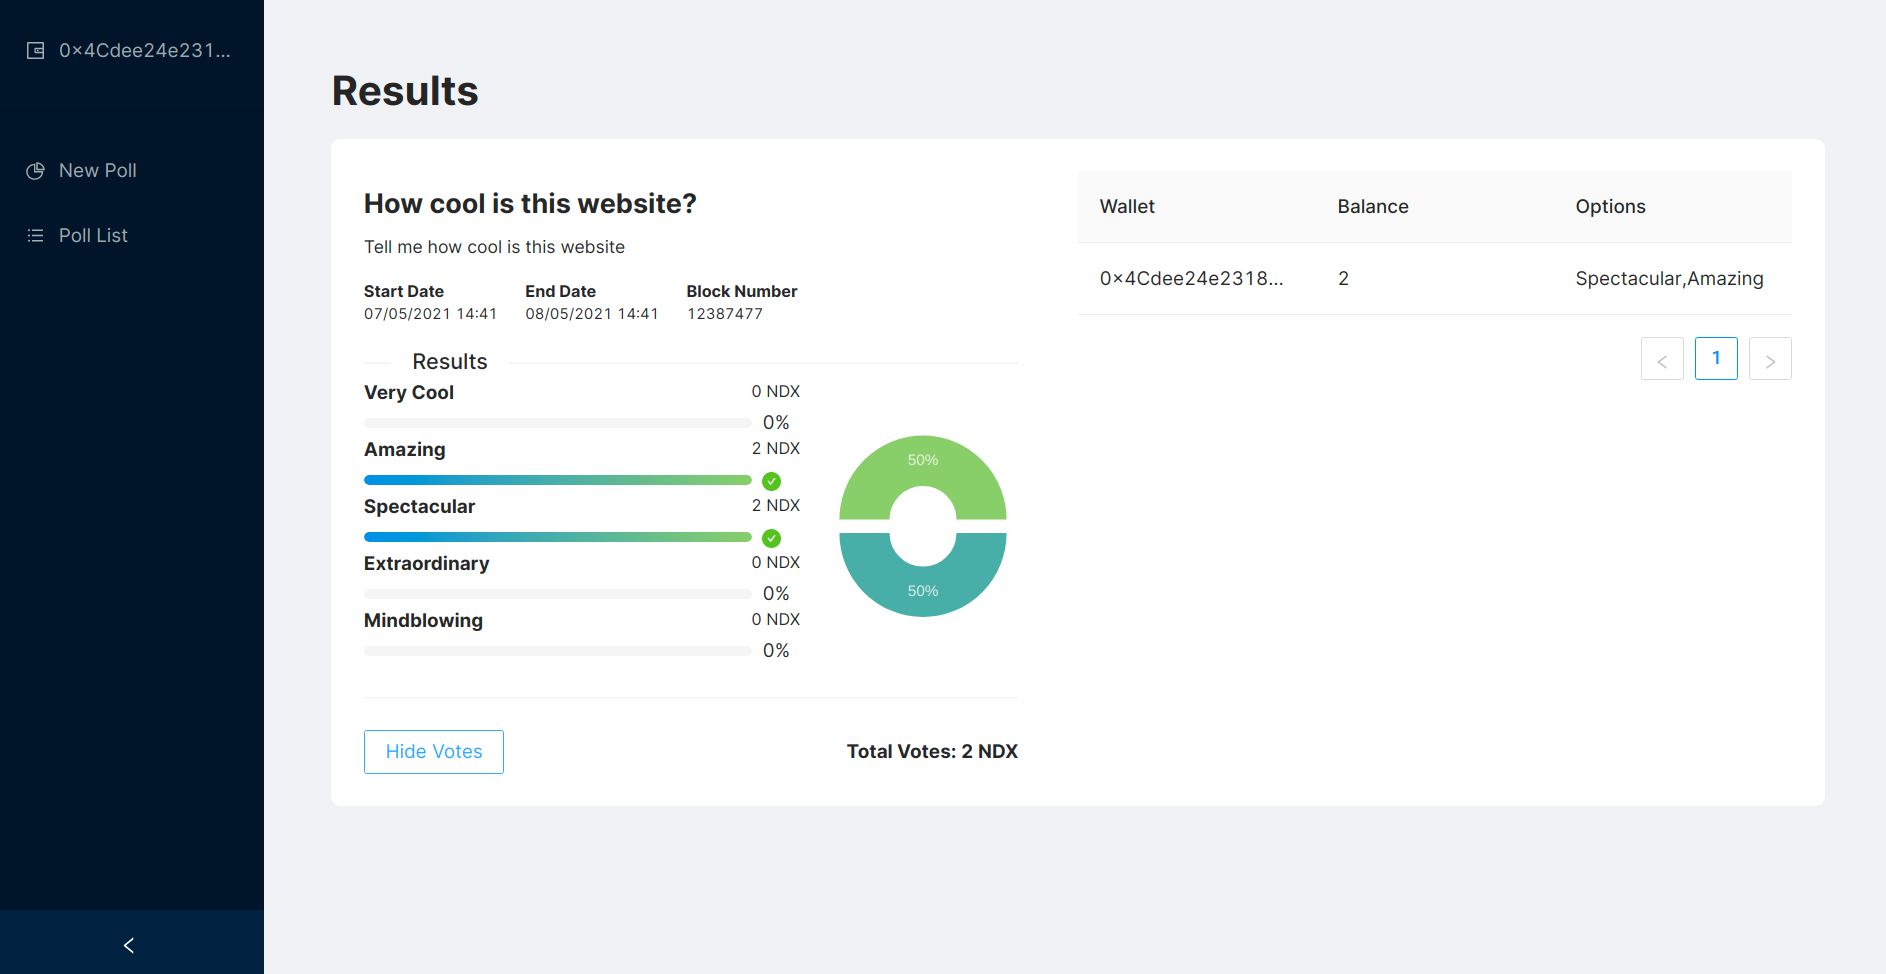Click the Poll List bullet-list icon
The image size is (1886, 974).
(35, 236)
